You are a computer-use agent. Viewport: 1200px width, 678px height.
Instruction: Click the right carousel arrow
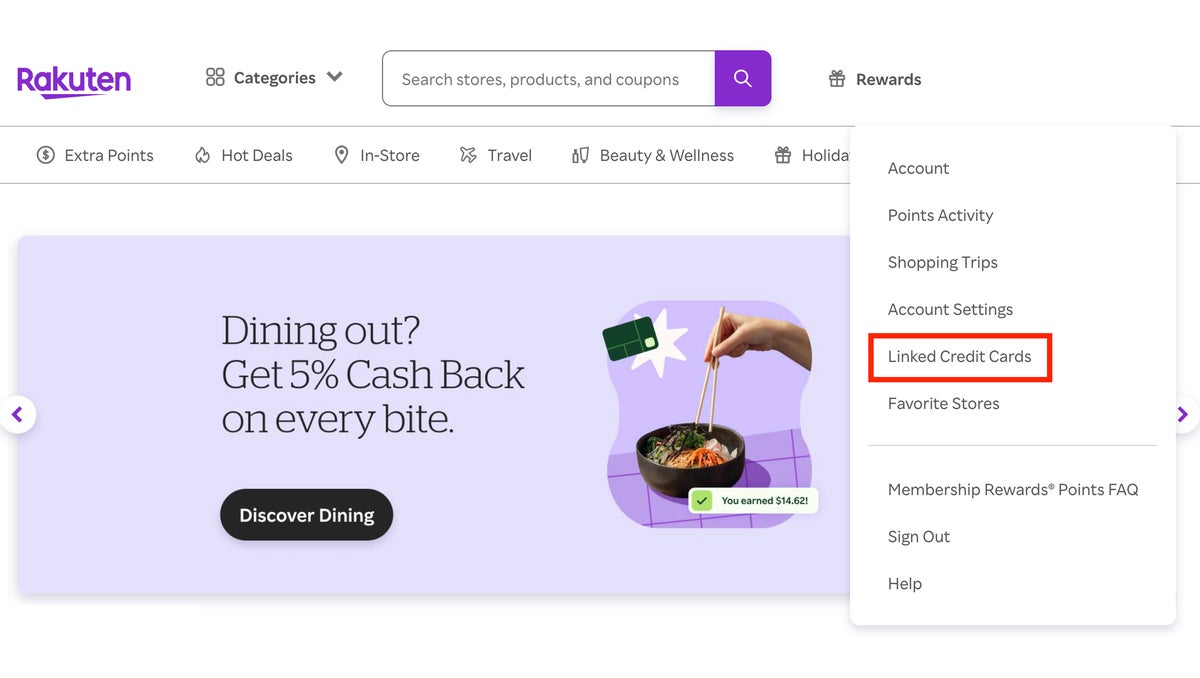pyautogui.click(x=1182, y=414)
